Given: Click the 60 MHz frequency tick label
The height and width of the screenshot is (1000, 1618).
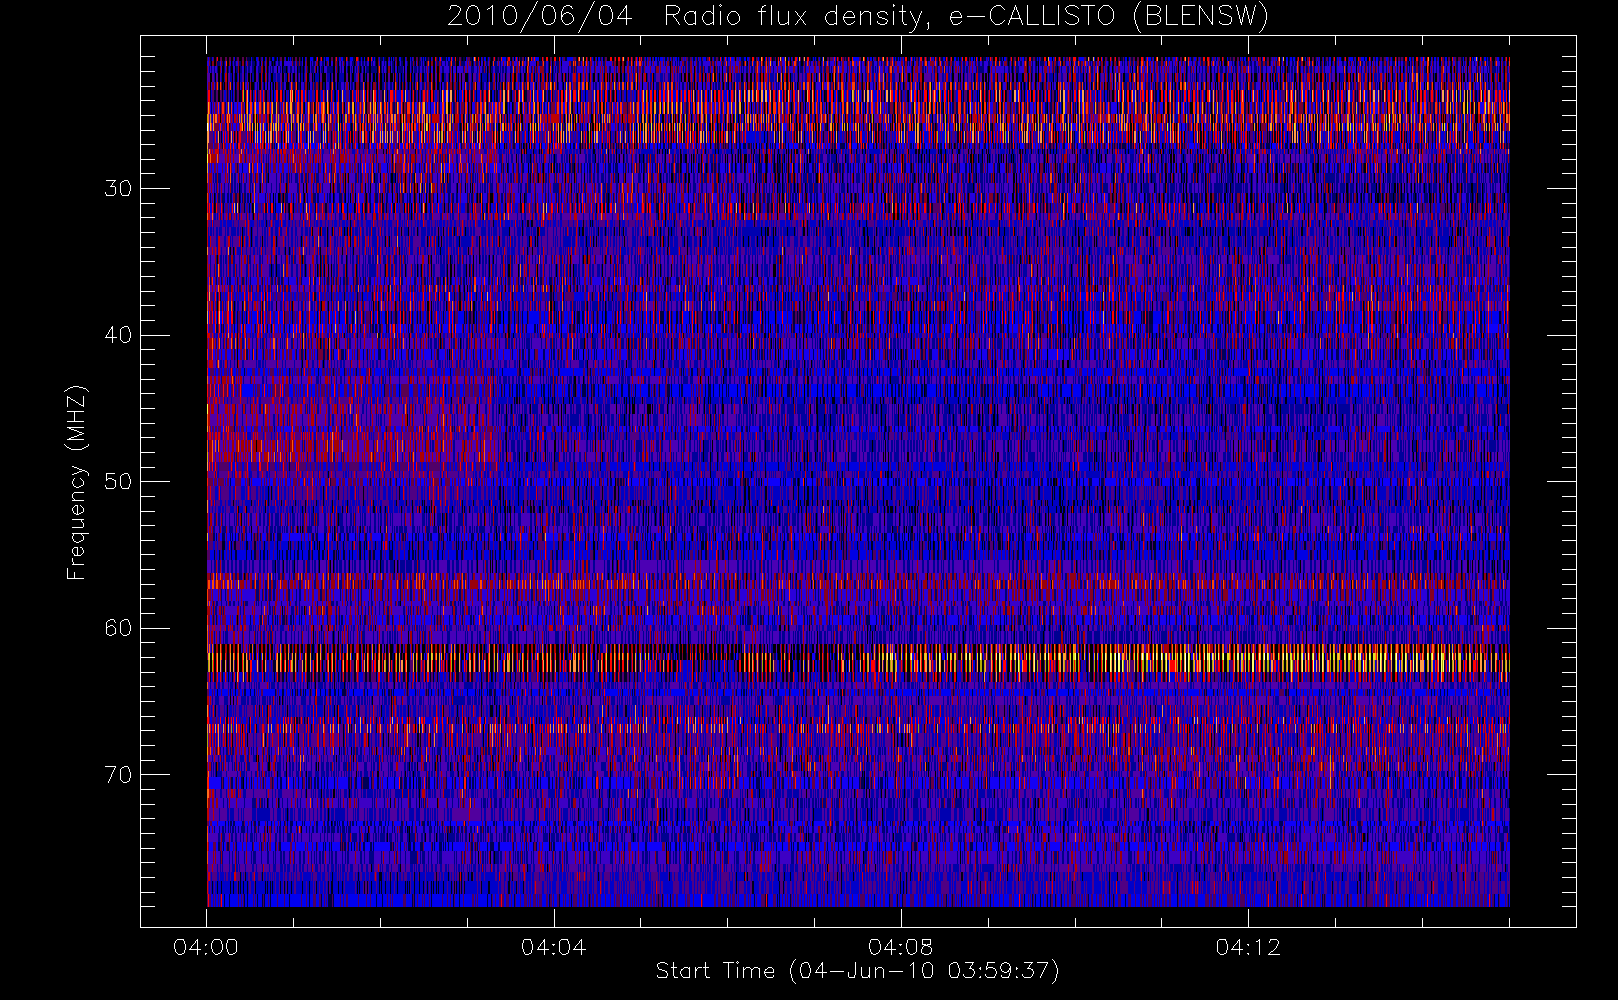Looking at the screenshot, I should [x=118, y=628].
